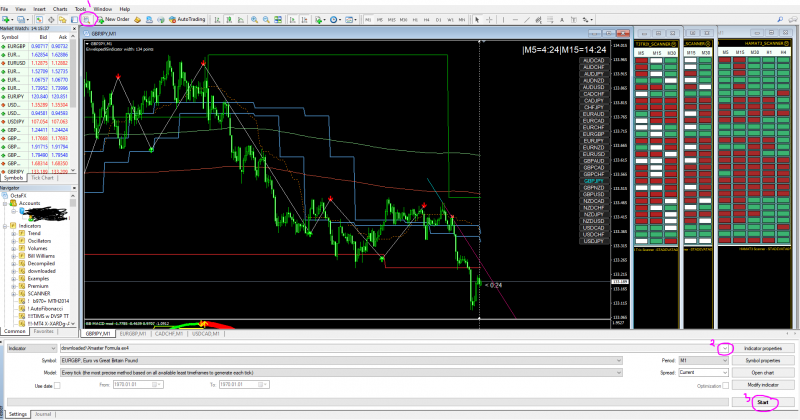Select the H4 timeframe toolbar button

coord(427,19)
